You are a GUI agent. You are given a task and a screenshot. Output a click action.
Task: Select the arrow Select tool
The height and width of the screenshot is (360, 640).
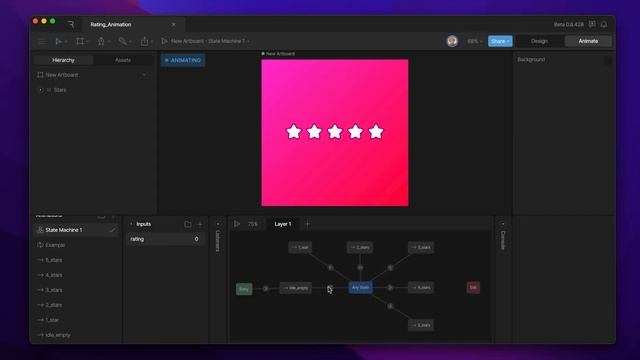pos(58,41)
